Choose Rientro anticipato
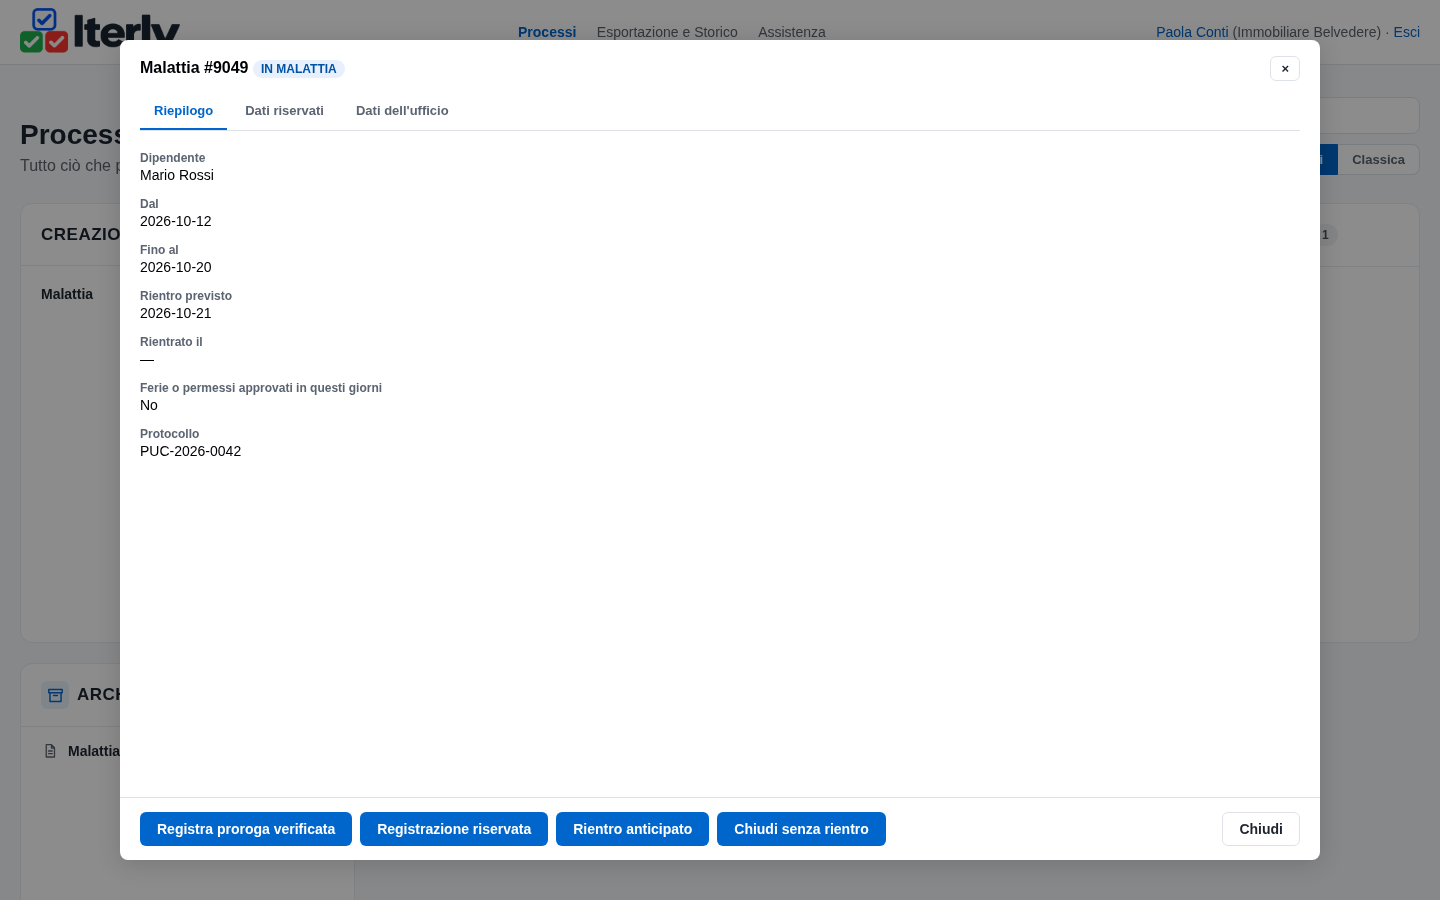This screenshot has width=1440, height=900. click(632, 829)
